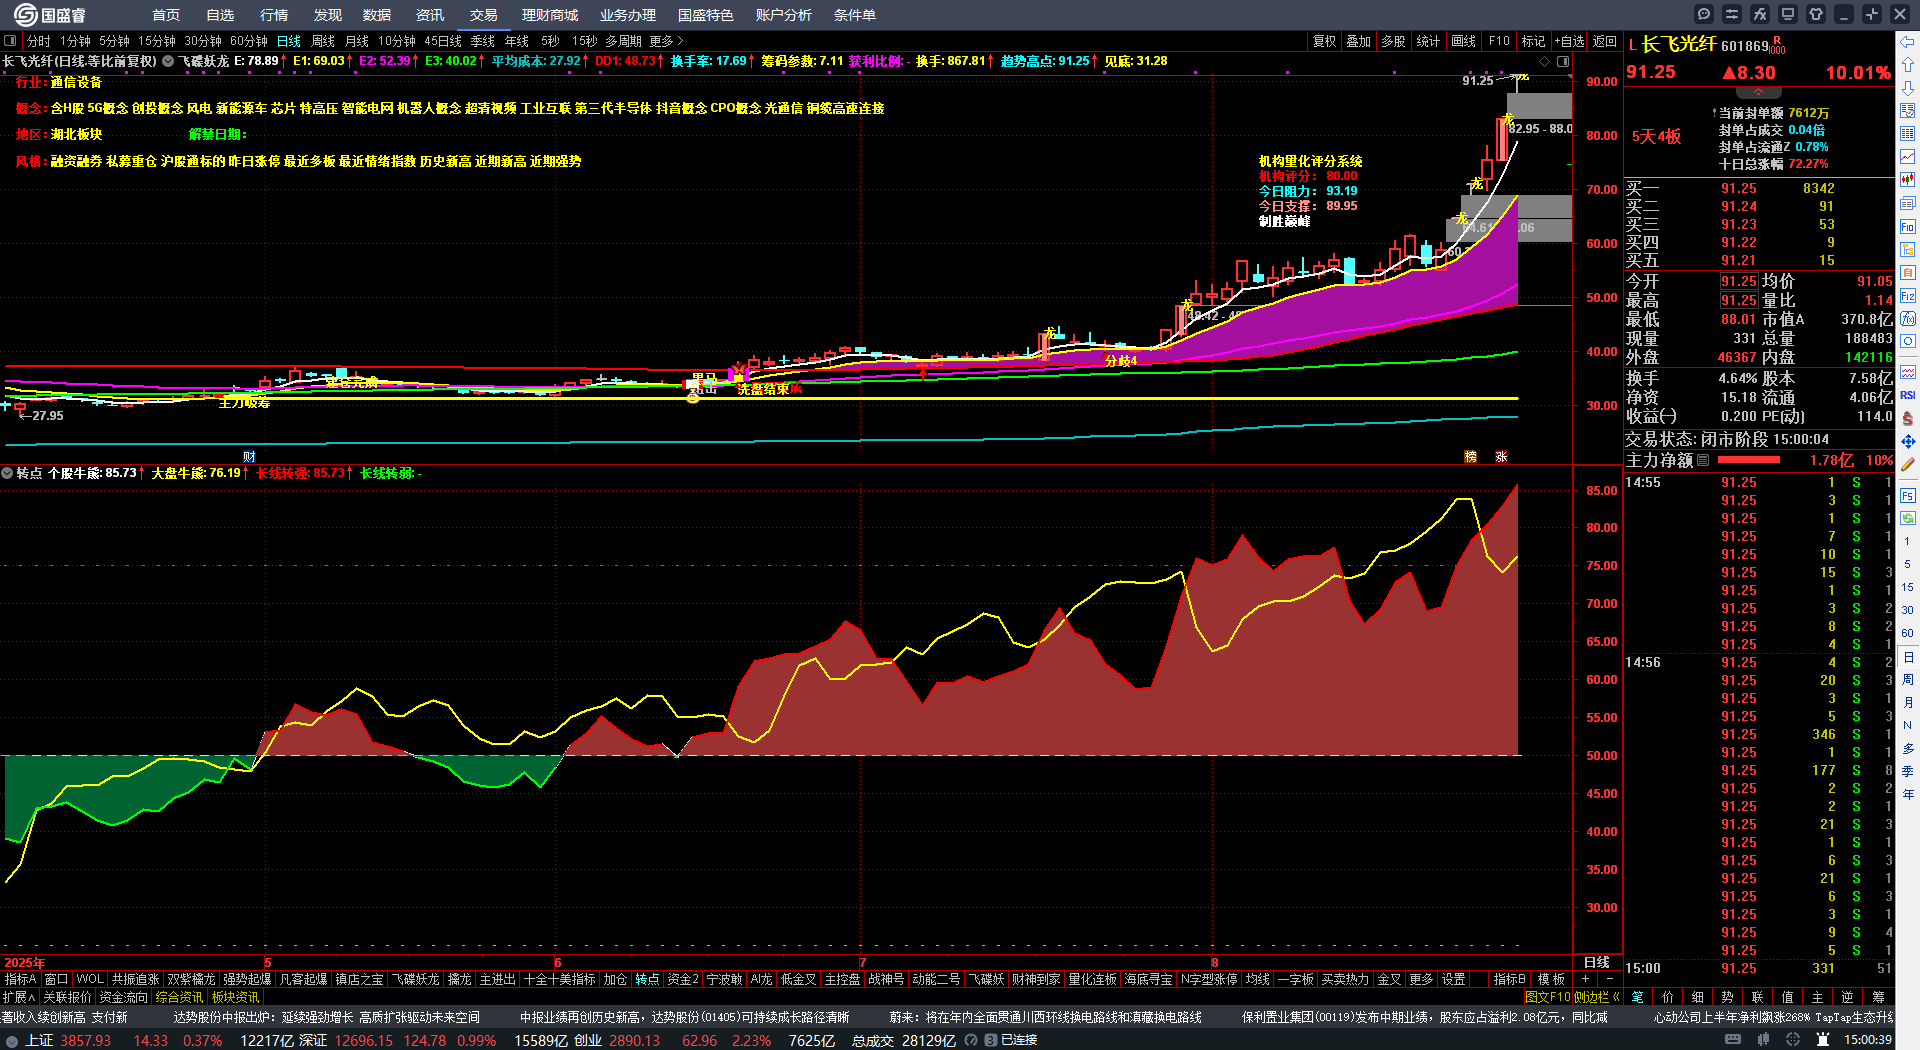
Task: Expand 更多 periods dropdown
Action: 666,41
